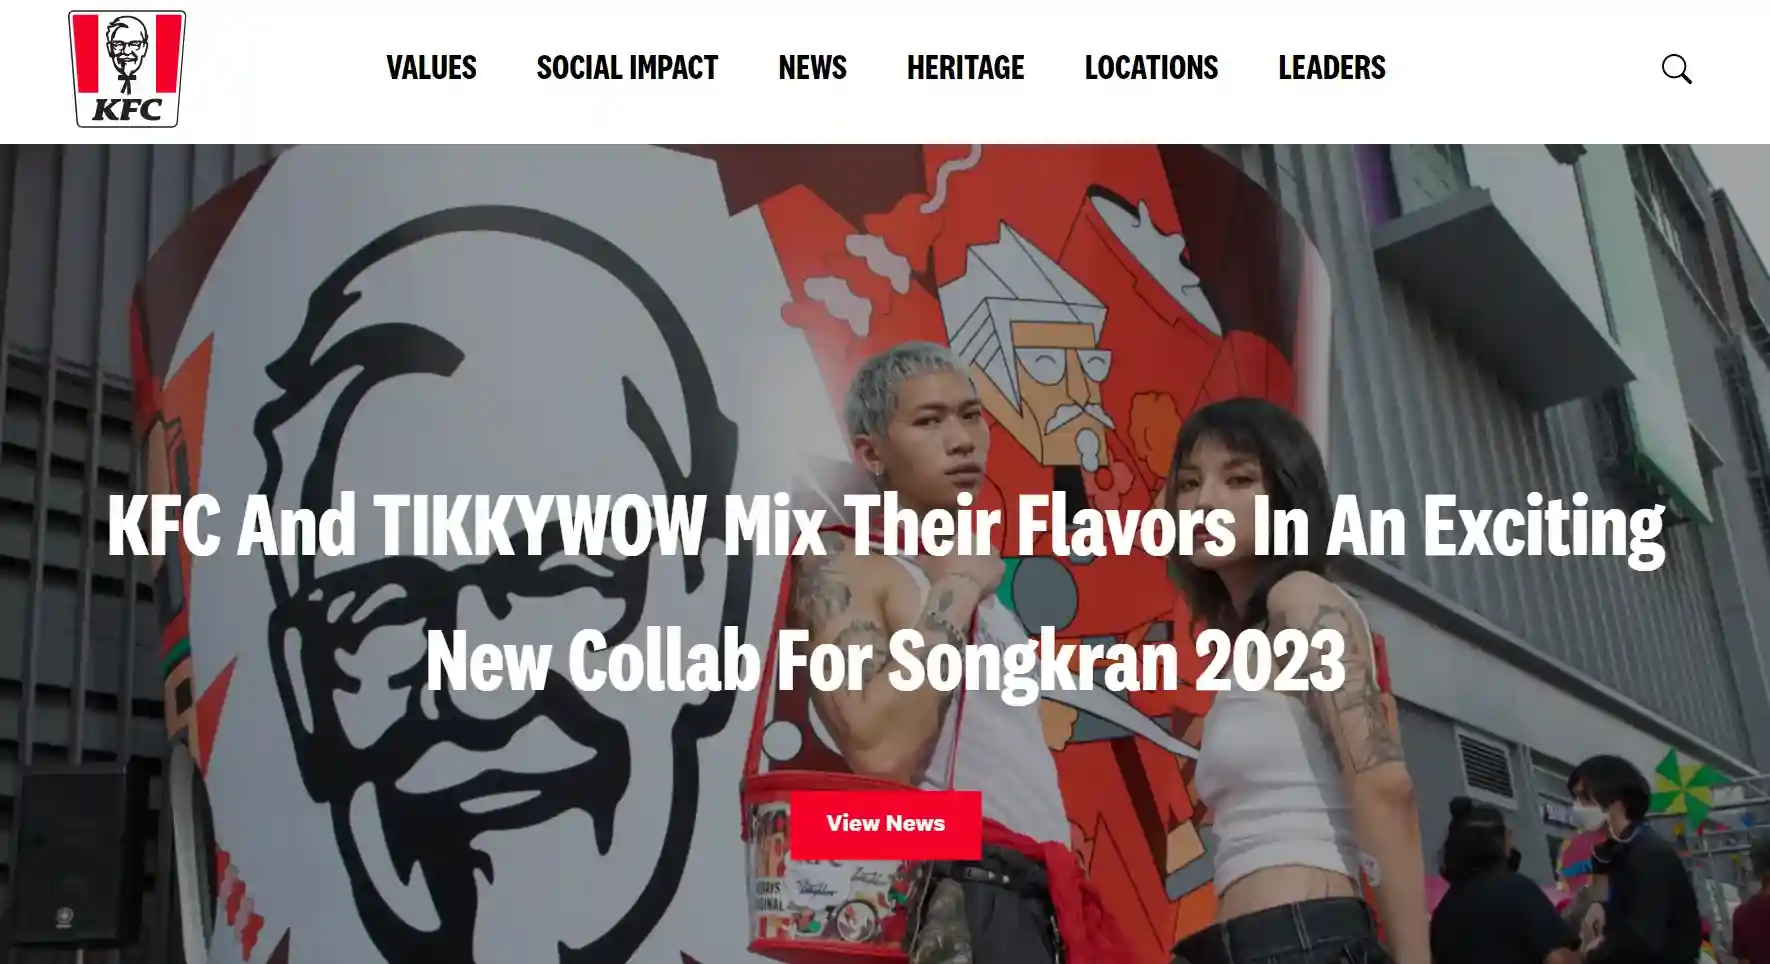Click the headline line mentioning TIKKYWOW
1770x964 pixels.
point(885,528)
